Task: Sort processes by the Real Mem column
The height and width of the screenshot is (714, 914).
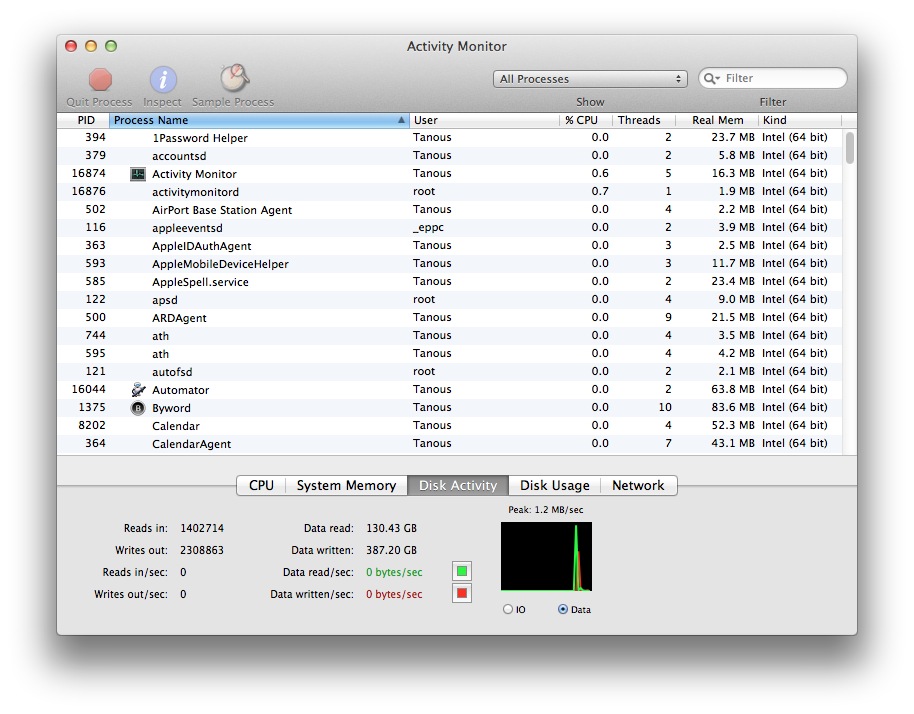Action: click(x=717, y=119)
